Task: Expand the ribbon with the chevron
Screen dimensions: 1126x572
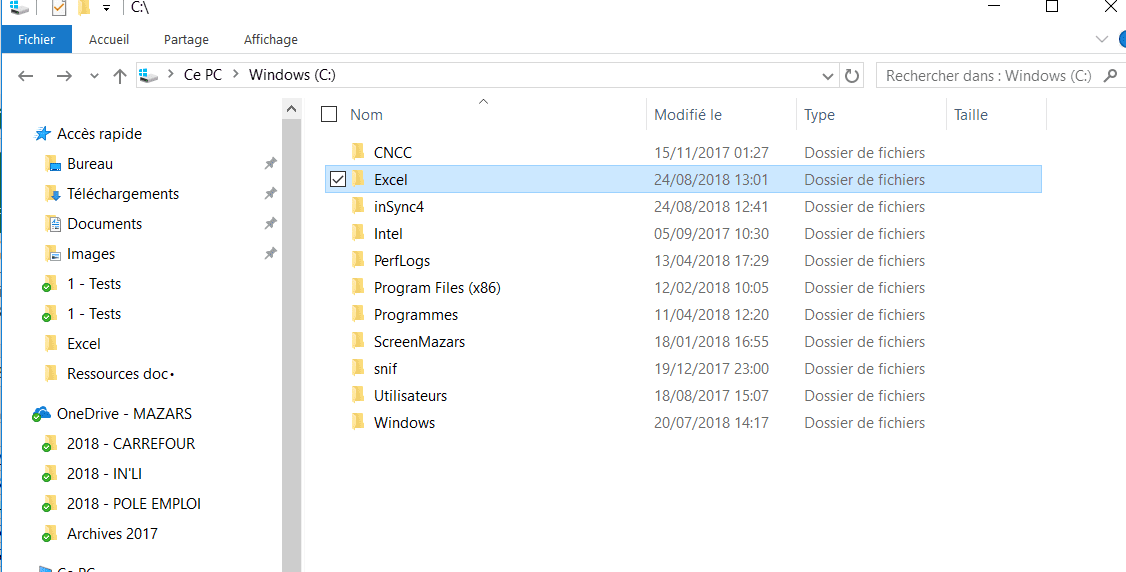Action: (x=1102, y=40)
